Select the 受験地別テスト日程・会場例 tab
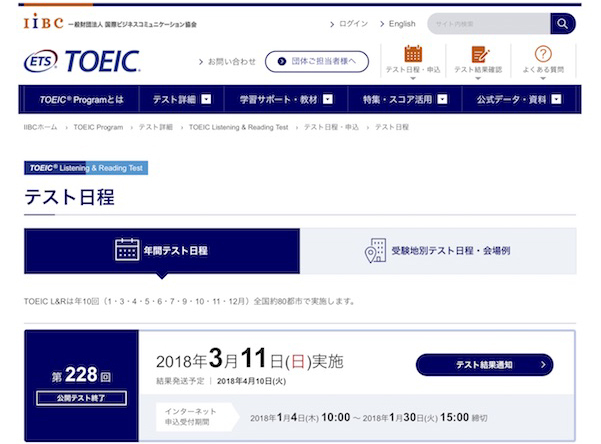This screenshot has height=444, width=601. [438, 251]
